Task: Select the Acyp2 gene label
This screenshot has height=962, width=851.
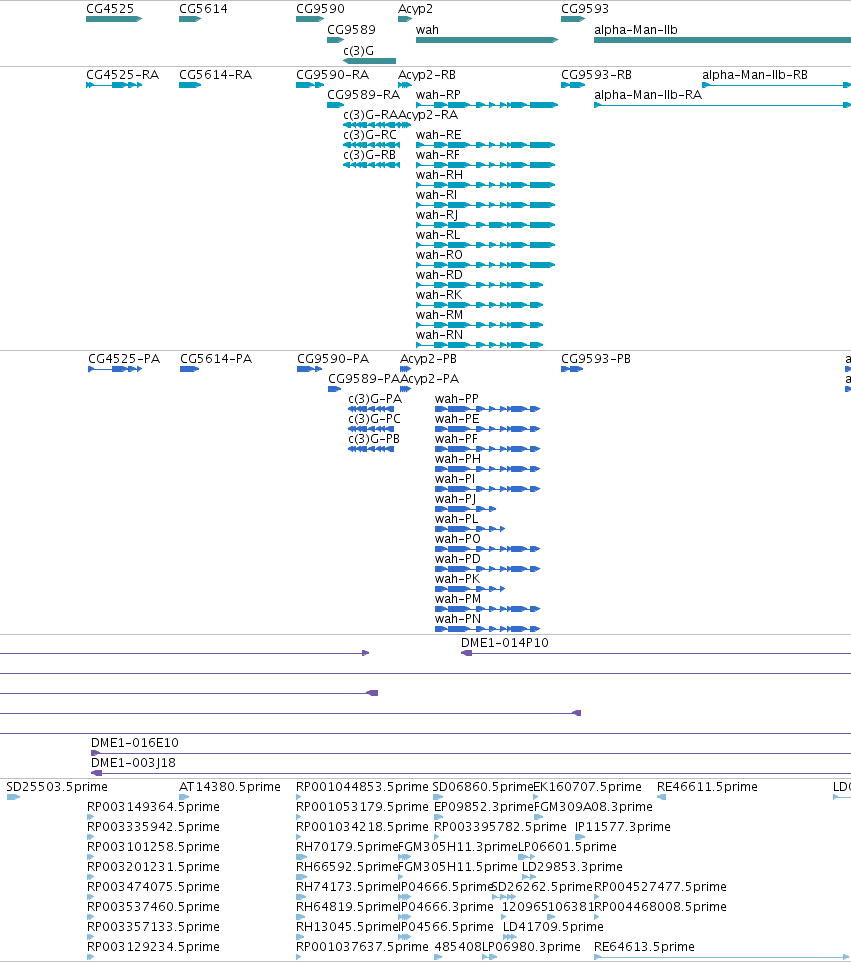Action: pos(415,9)
